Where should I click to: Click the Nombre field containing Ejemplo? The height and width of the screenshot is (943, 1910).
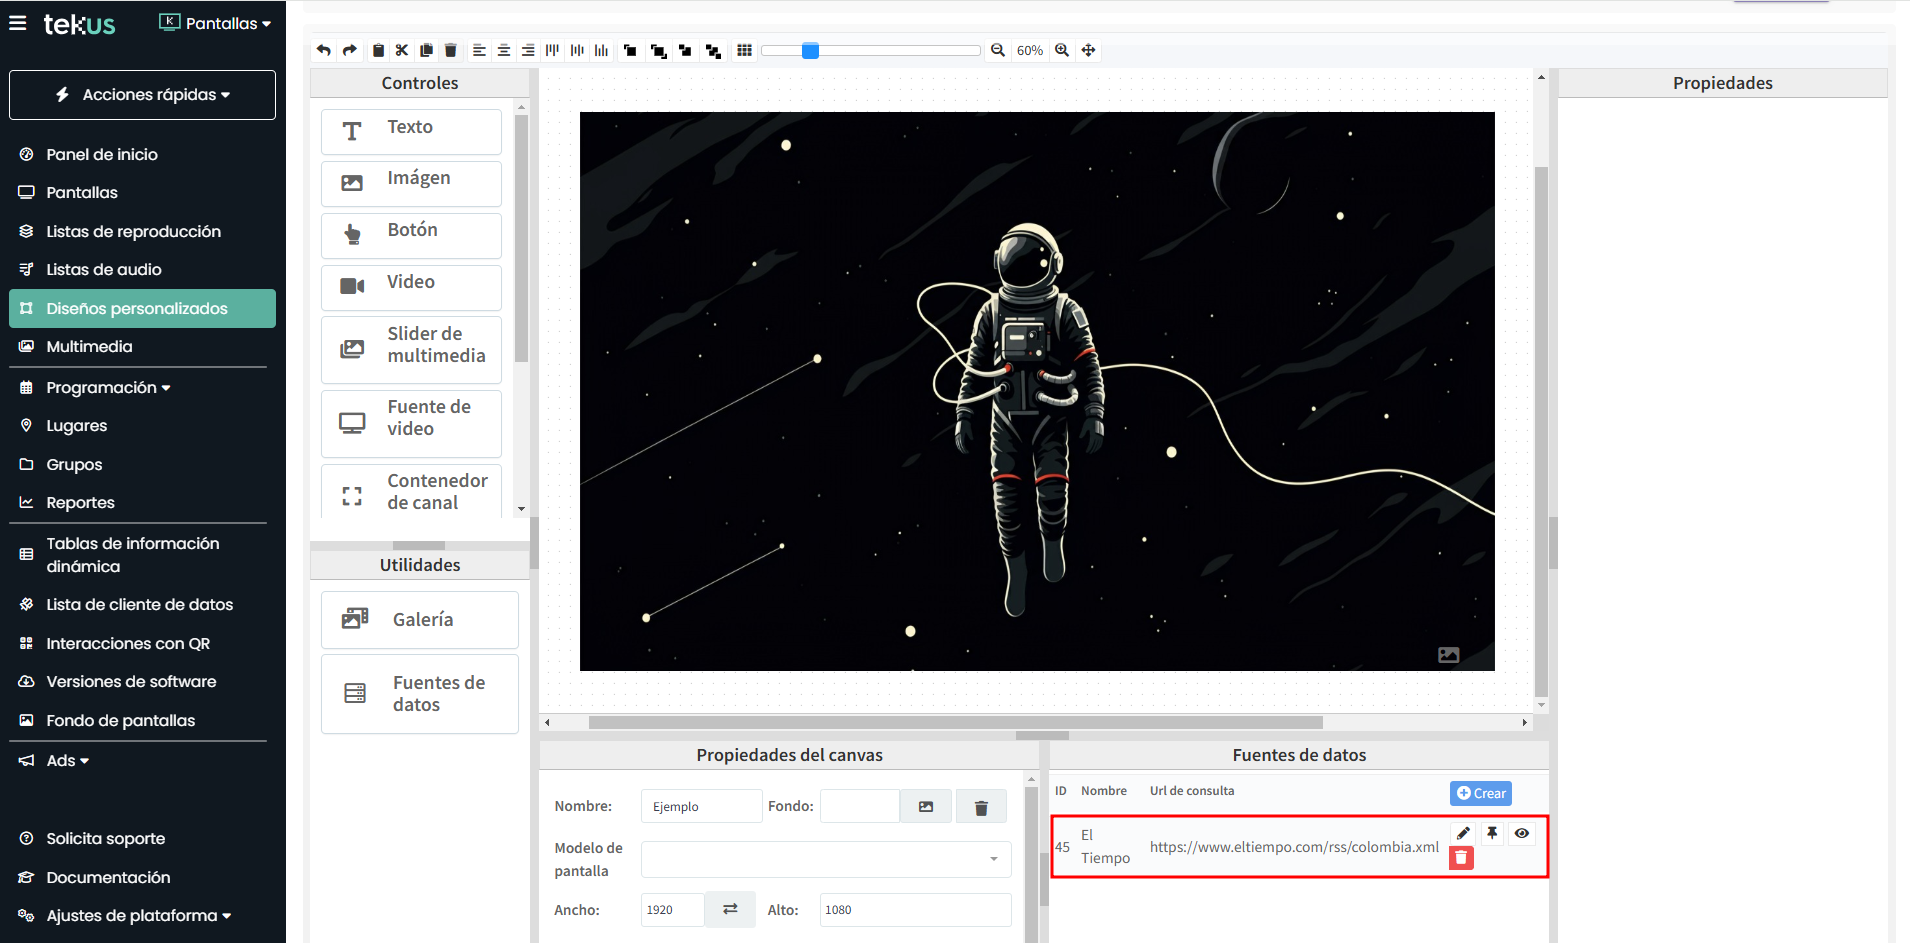(700, 807)
